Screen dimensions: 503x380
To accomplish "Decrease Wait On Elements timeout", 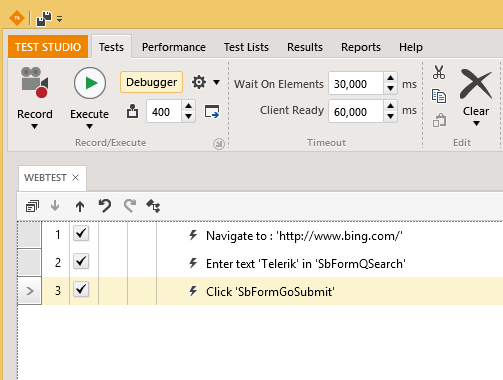I will point(390,89).
